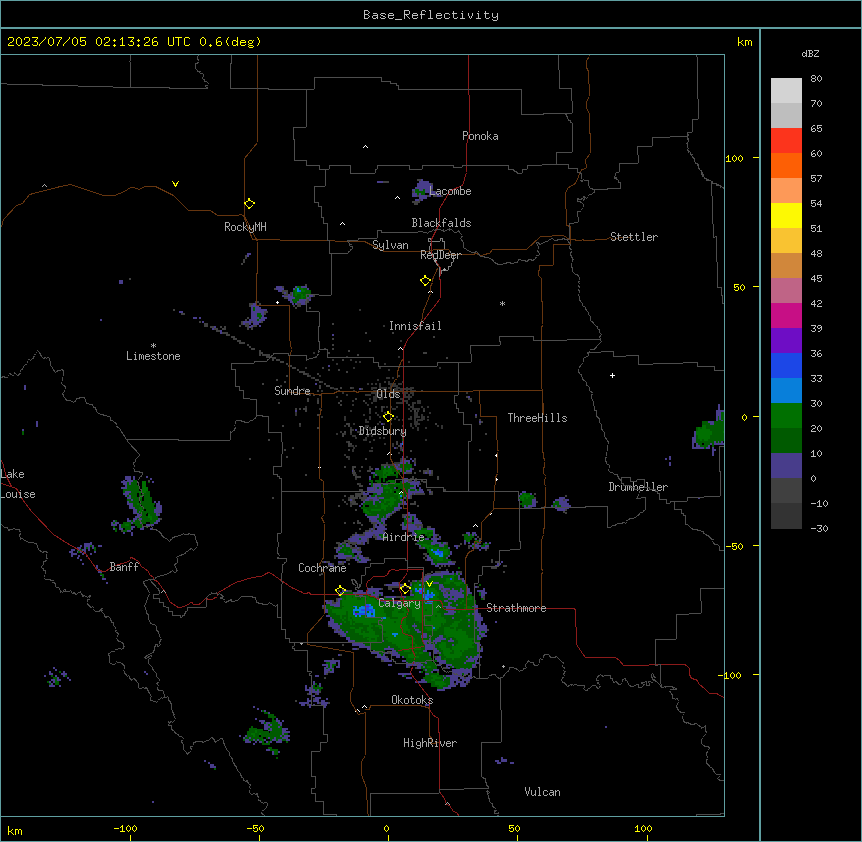
Task: Click the white plus marker north of Drumheller
Action: click(x=612, y=375)
